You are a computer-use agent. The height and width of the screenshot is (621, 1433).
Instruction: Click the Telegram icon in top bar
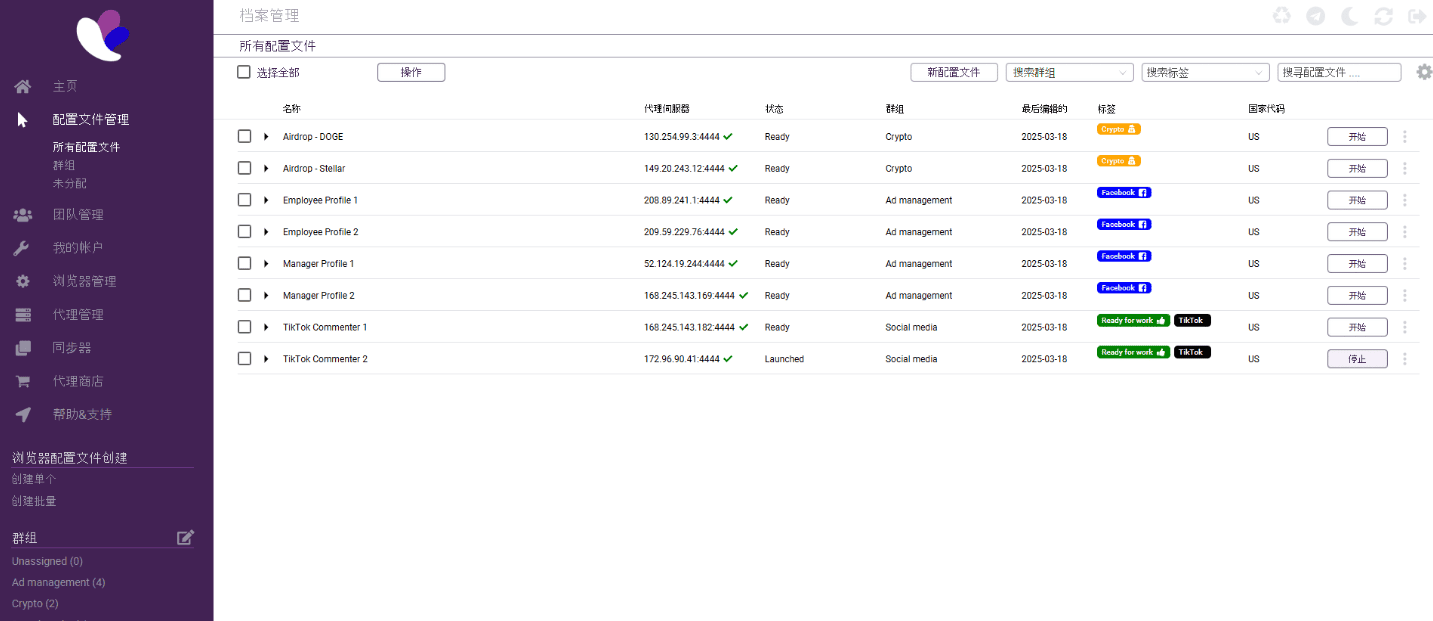(x=1316, y=16)
